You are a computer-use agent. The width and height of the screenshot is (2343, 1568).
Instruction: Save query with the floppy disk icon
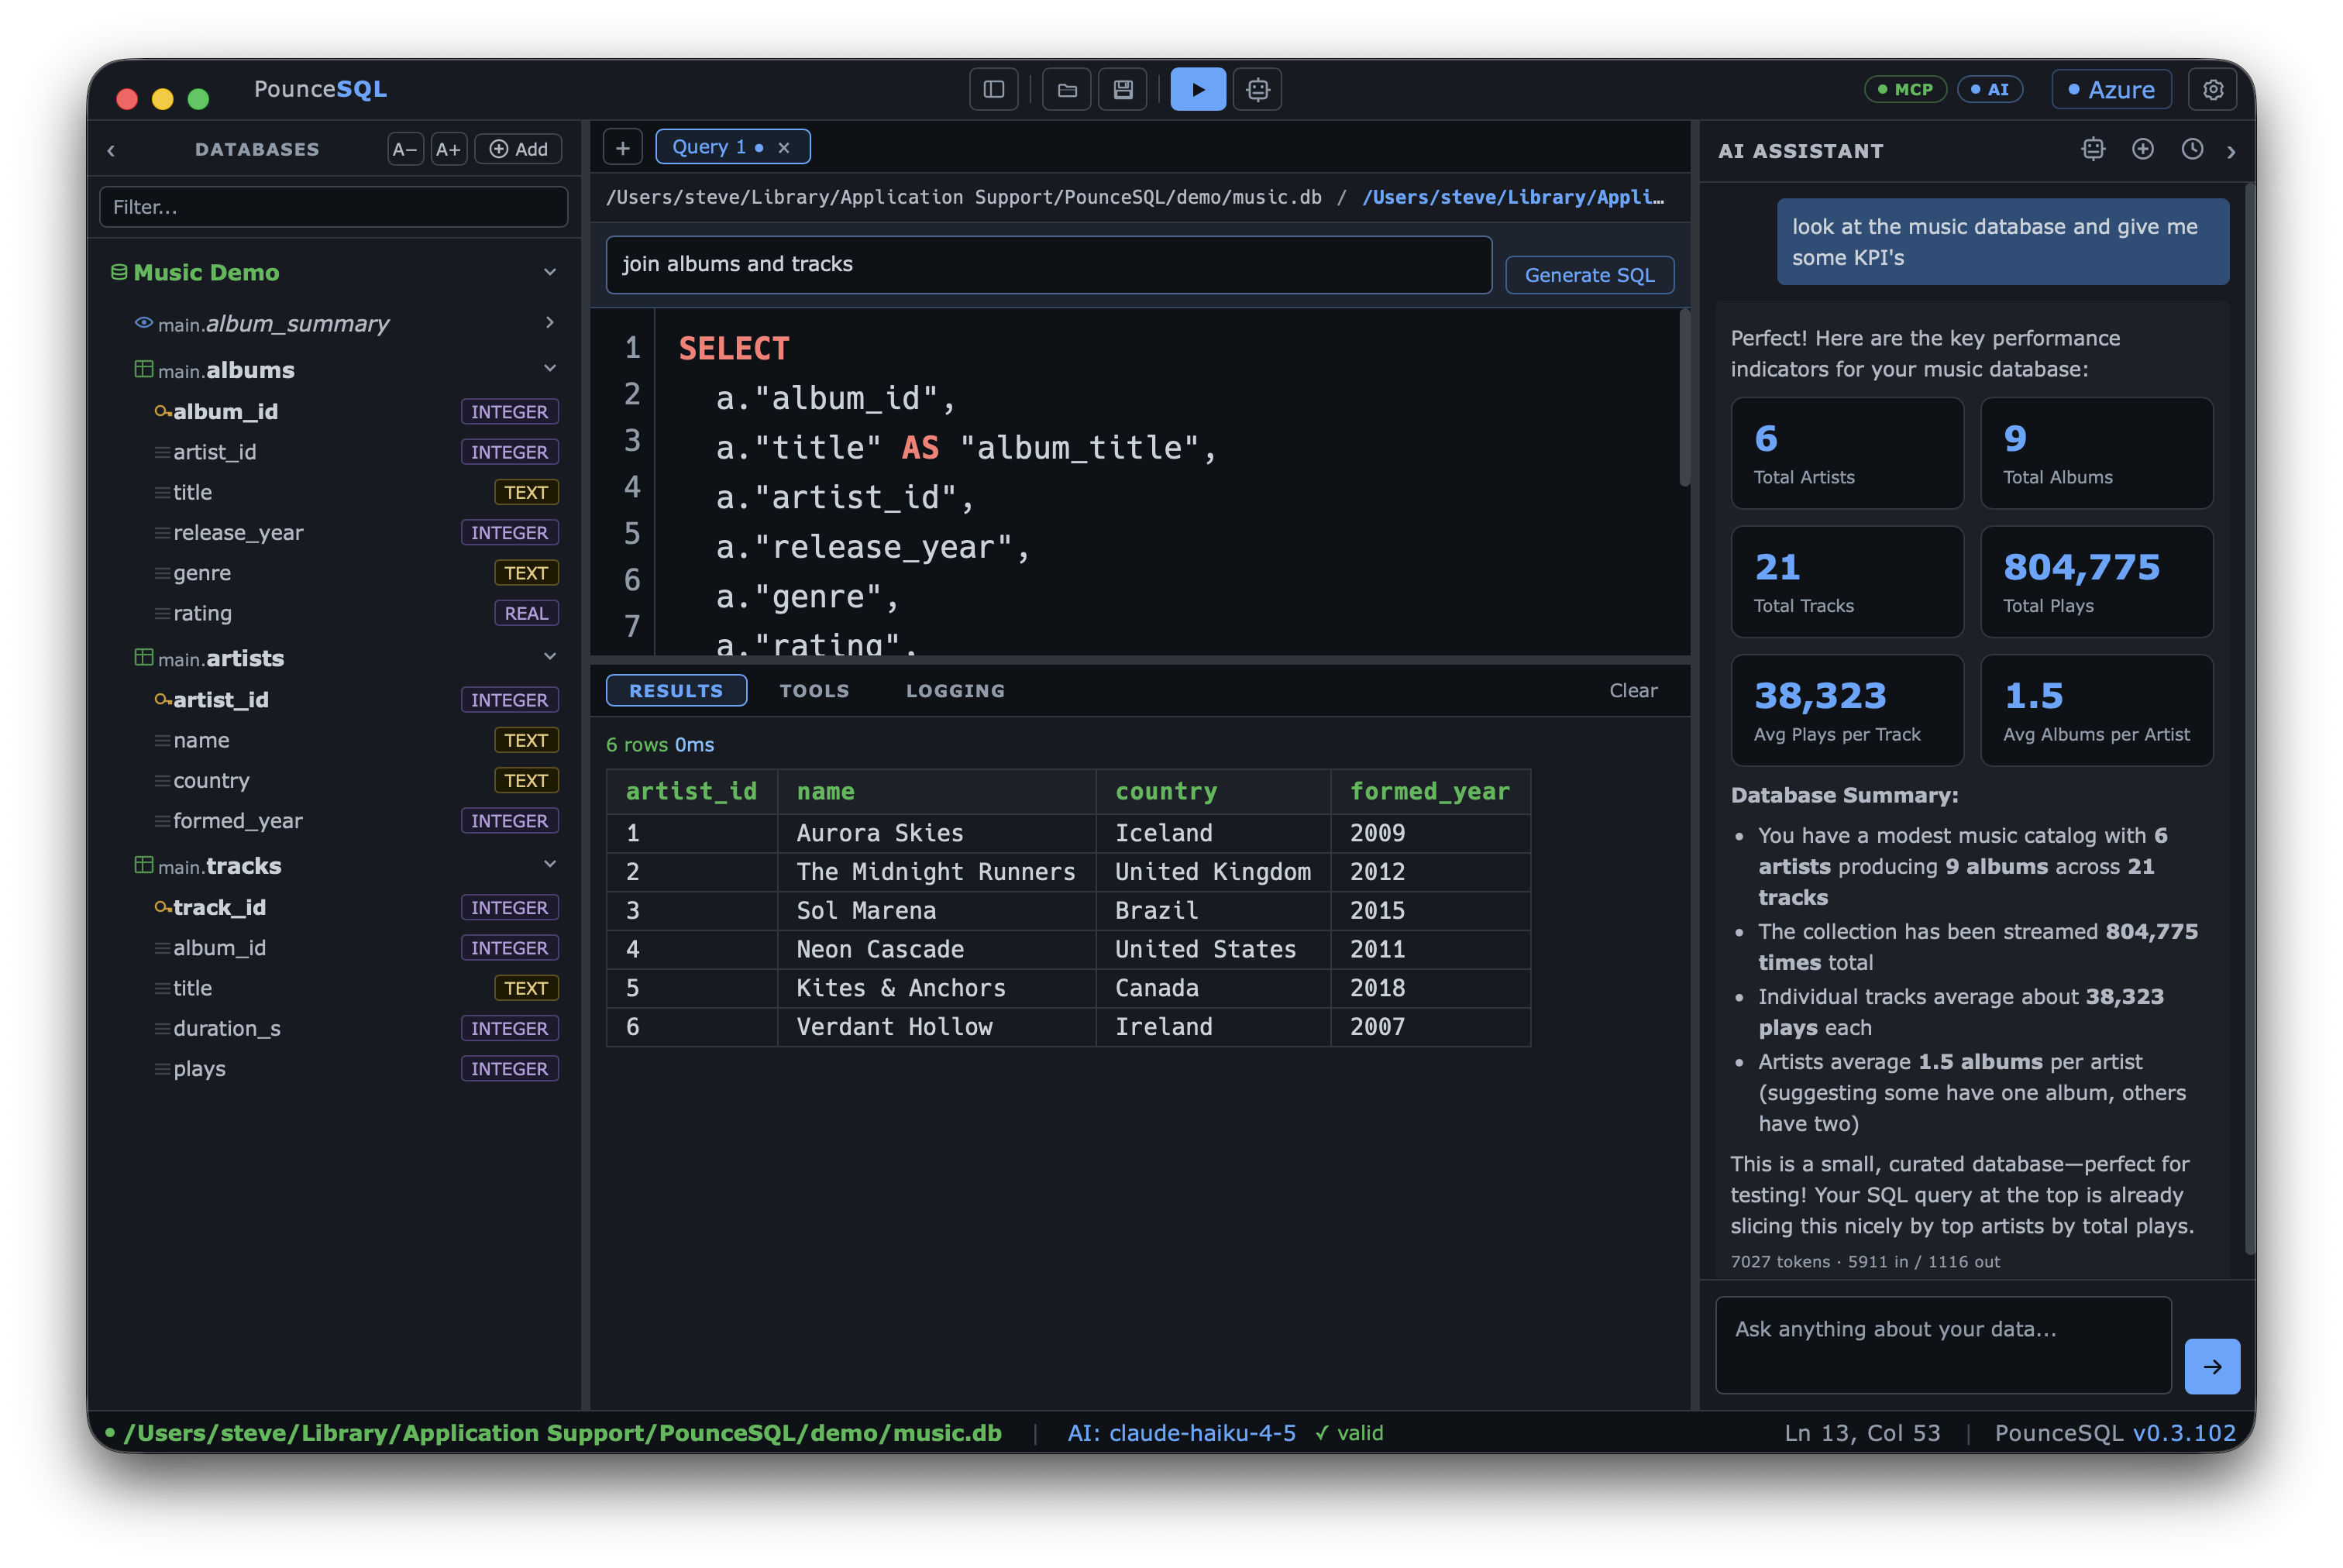(1123, 89)
